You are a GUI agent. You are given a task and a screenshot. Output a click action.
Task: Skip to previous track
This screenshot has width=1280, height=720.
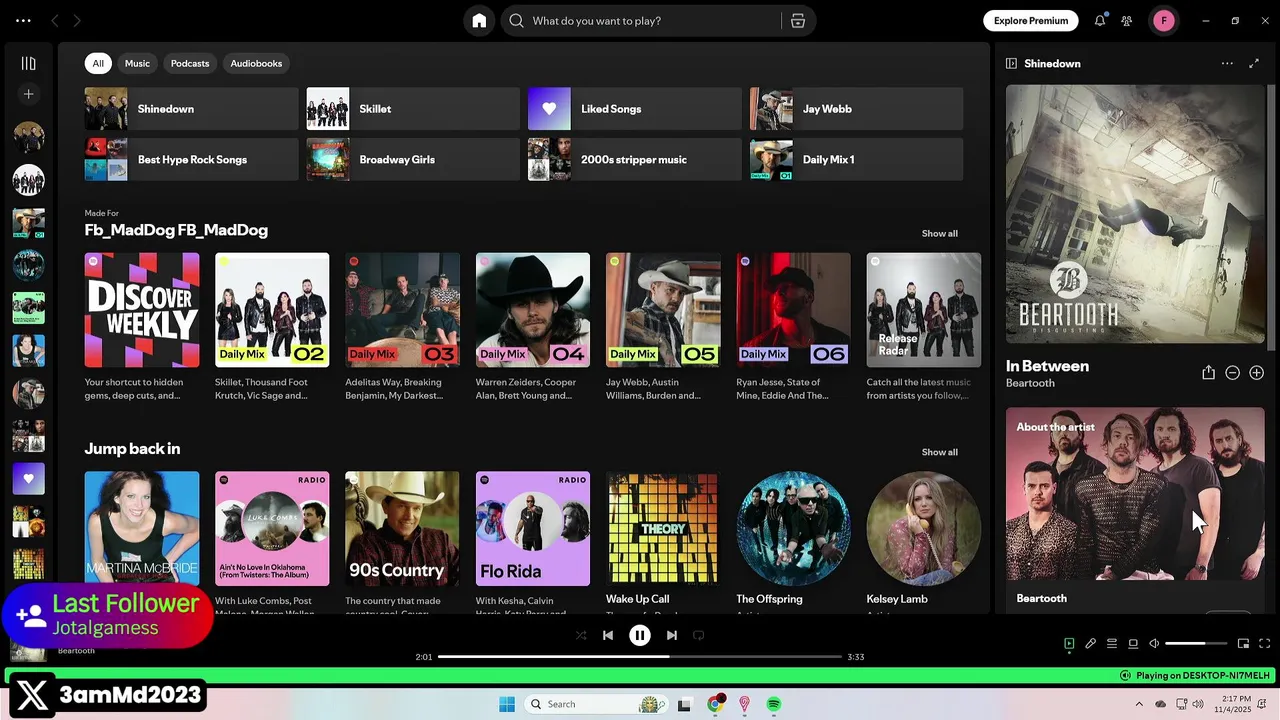pos(608,635)
